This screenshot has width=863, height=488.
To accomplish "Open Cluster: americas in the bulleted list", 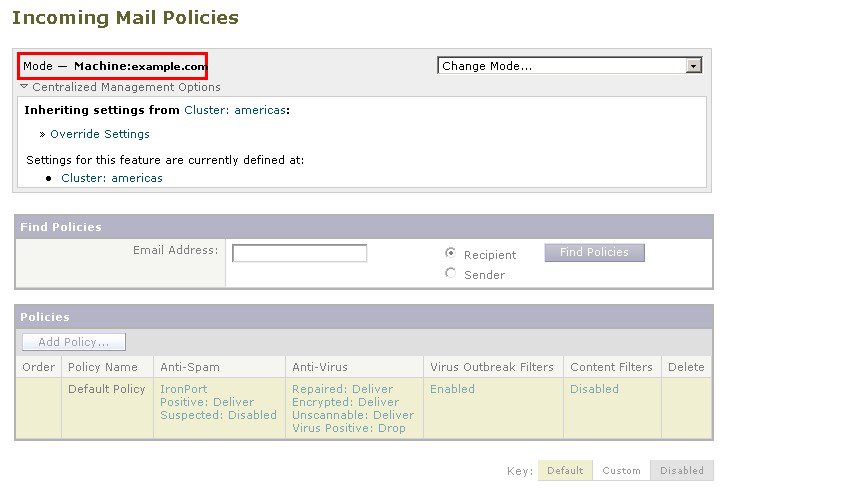I will tap(112, 178).
